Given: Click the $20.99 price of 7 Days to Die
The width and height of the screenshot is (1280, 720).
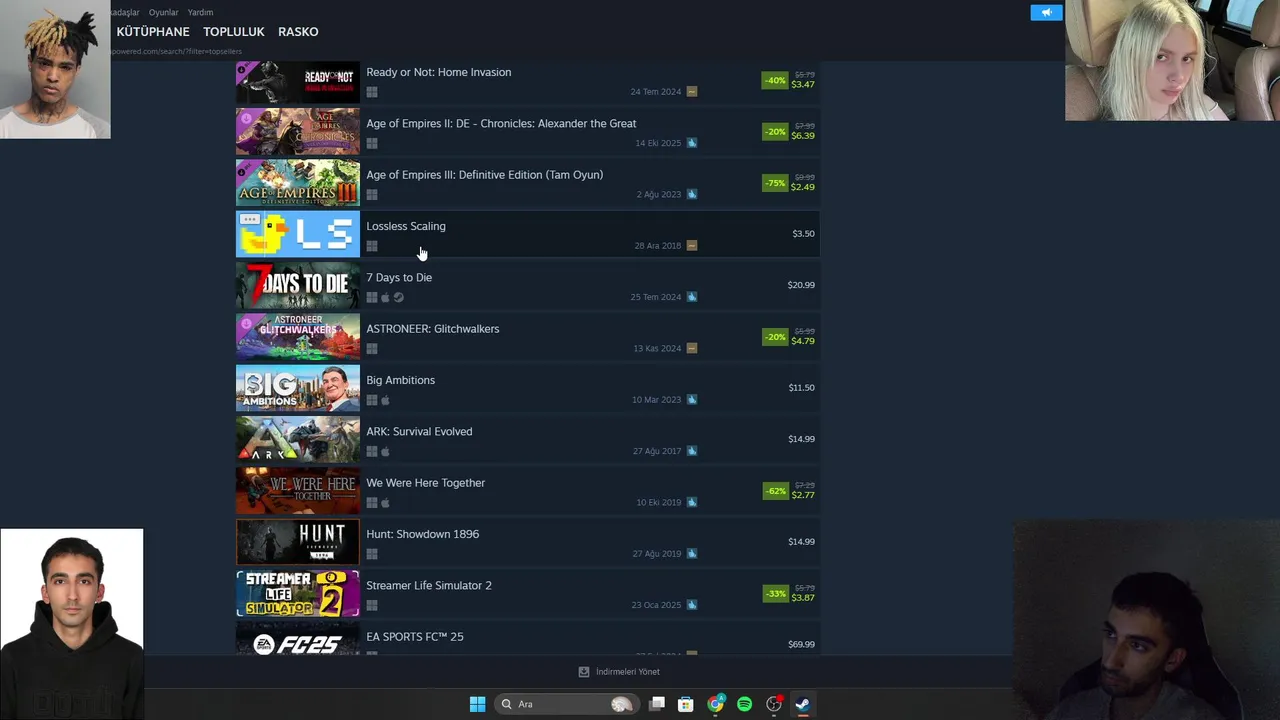Looking at the screenshot, I should [801, 285].
